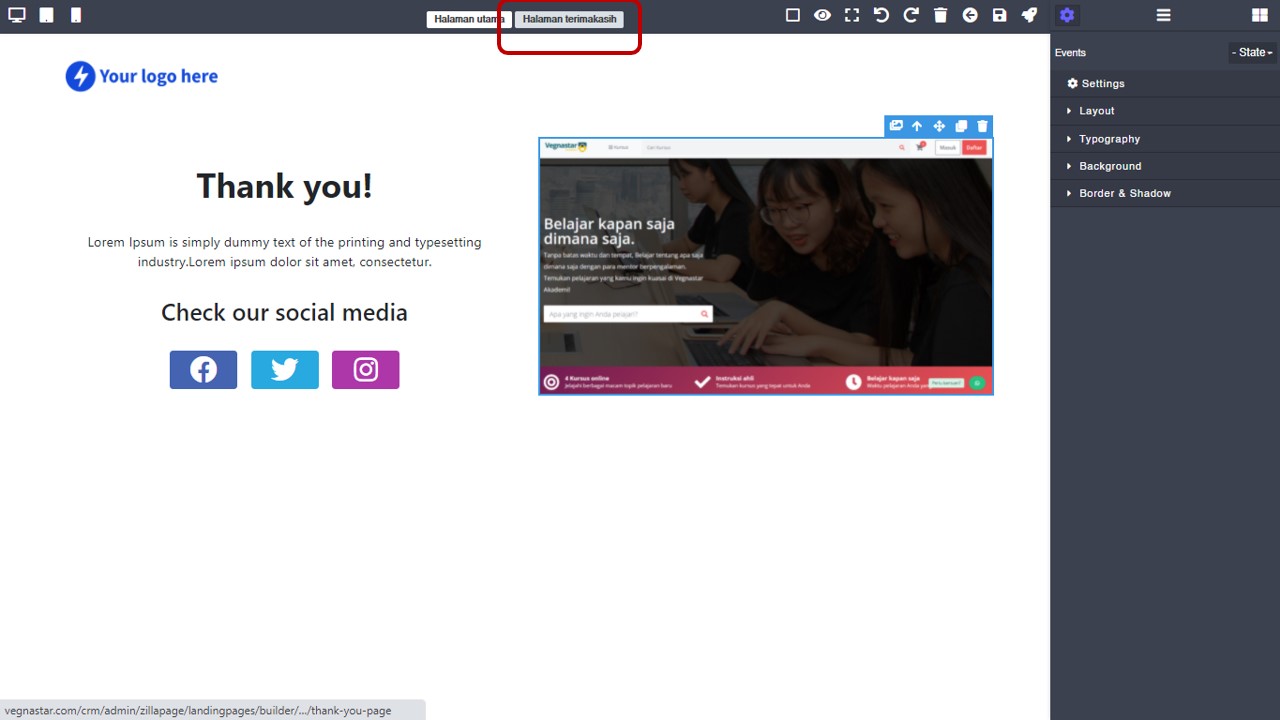This screenshot has height=720, width=1280.
Task: Click the save floppy disk icon
Action: [999, 15]
